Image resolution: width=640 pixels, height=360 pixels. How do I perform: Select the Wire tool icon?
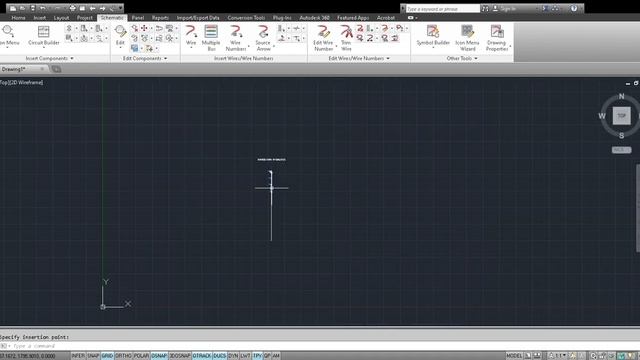(191, 32)
